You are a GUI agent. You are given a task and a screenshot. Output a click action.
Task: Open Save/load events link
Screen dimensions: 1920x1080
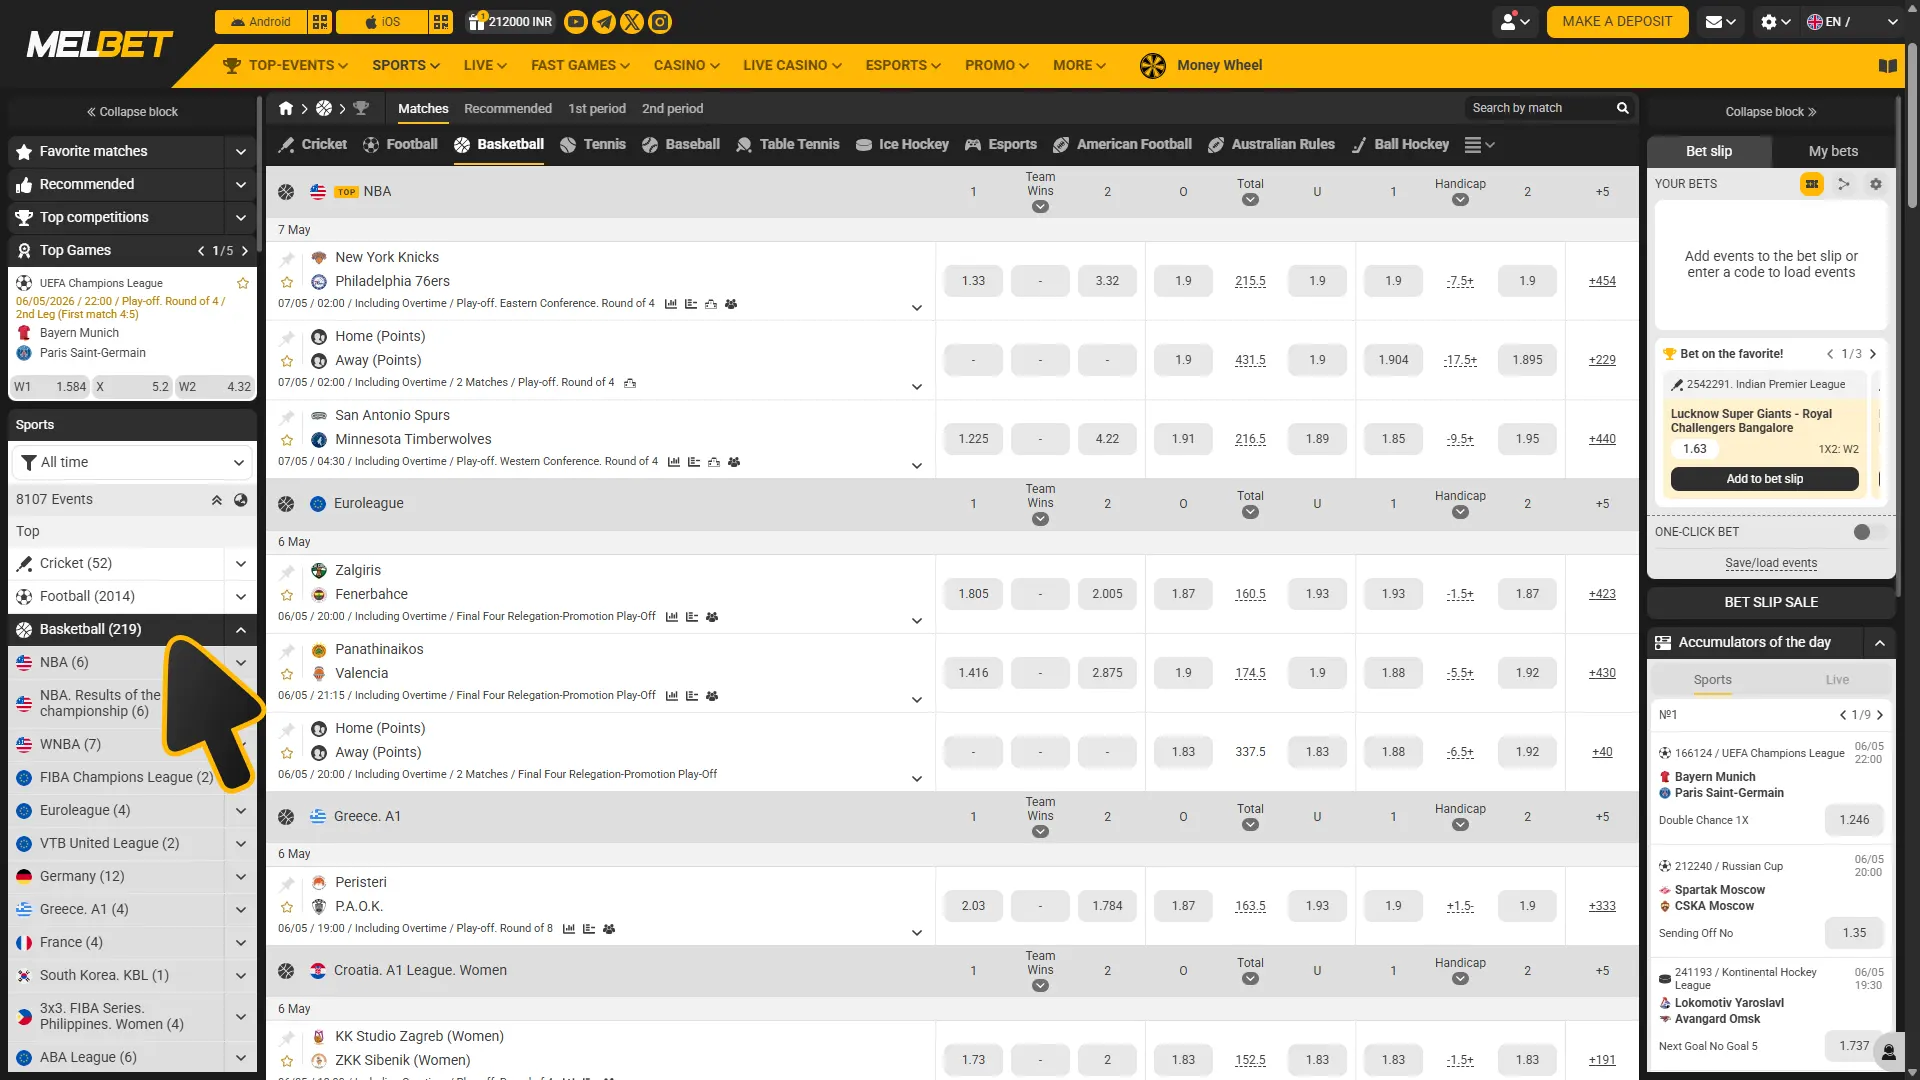[1771, 564]
